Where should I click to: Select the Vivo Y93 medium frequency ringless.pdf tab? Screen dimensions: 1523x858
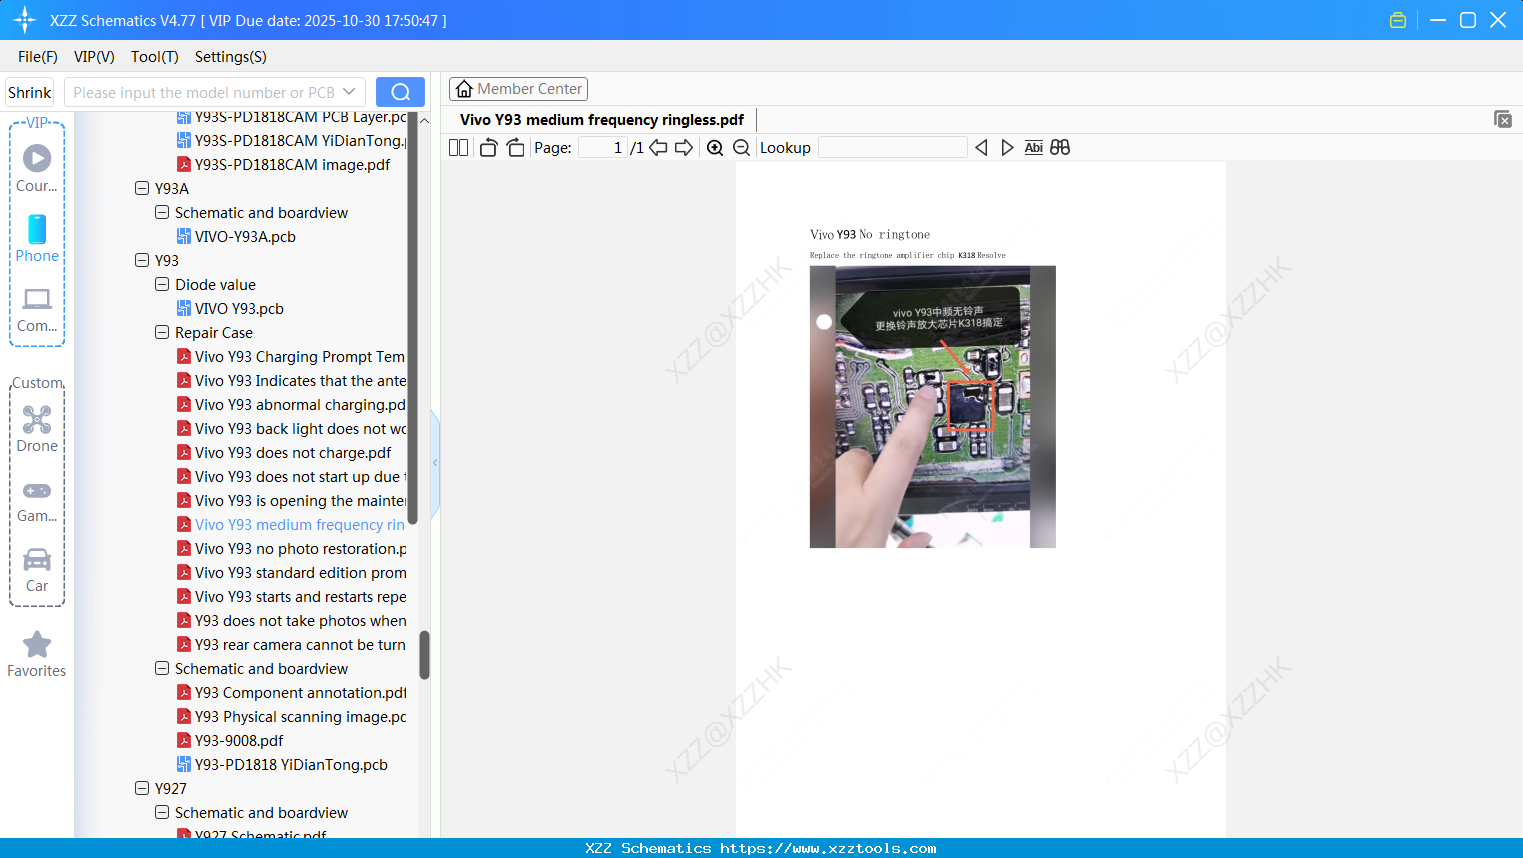(602, 120)
